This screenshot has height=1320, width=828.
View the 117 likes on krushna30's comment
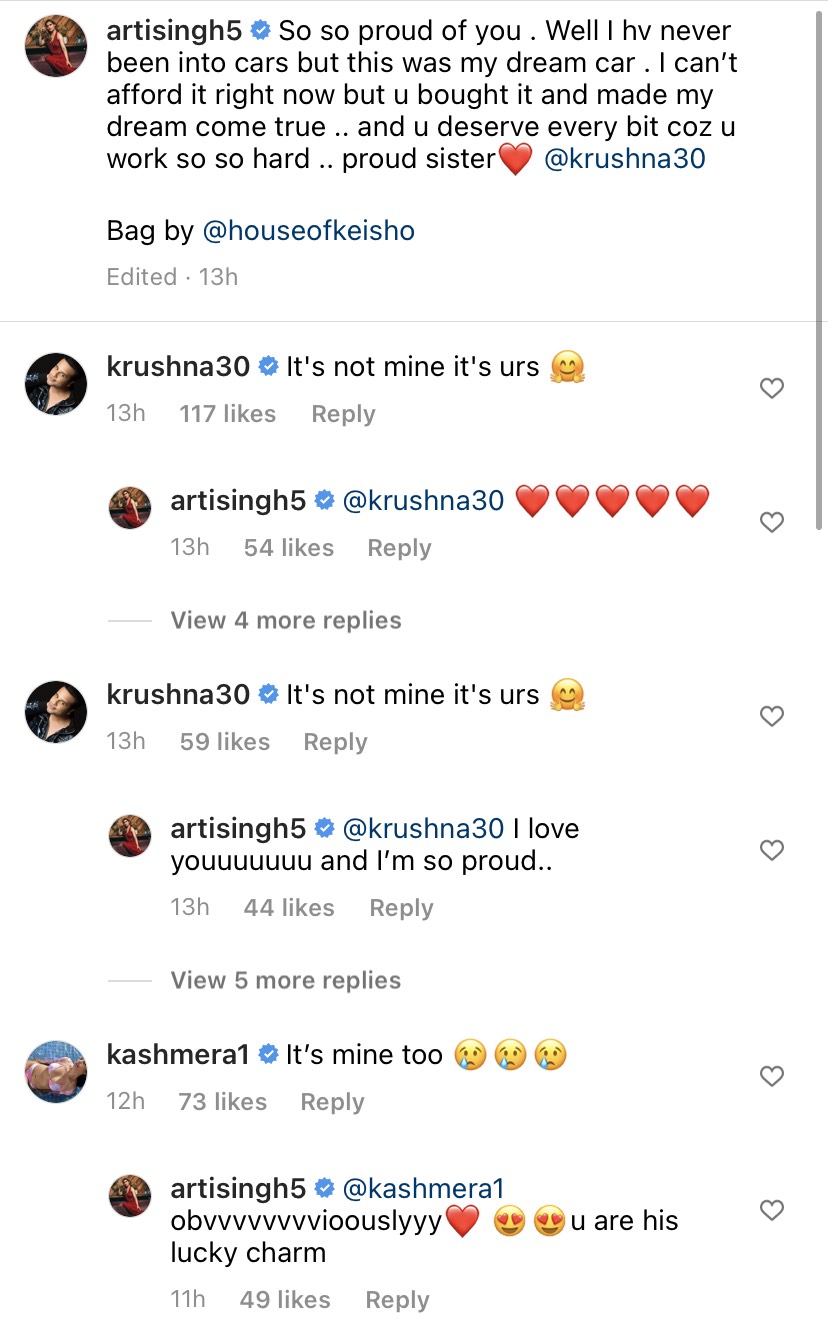[x=227, y=413]
